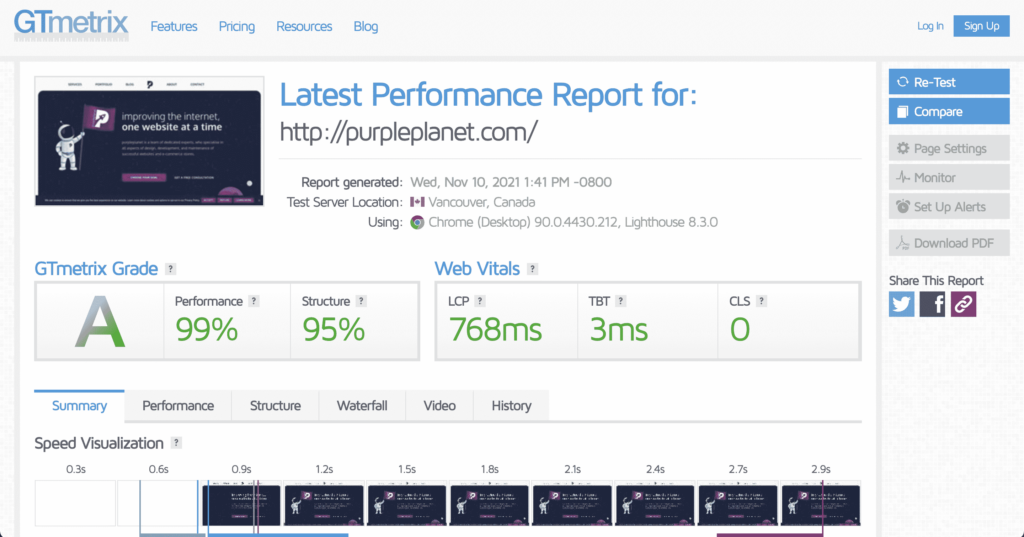Image resolution: width=1024 pixels, height=537 pixels.
Task: Click the help icon next to GTmetrix Grade
Action: pos(171,269)
